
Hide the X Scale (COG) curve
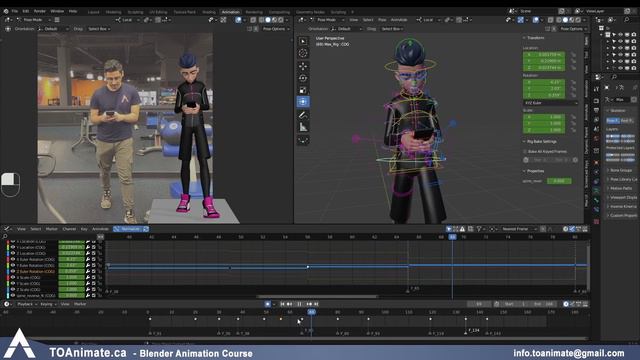click(x=13, y=277)
